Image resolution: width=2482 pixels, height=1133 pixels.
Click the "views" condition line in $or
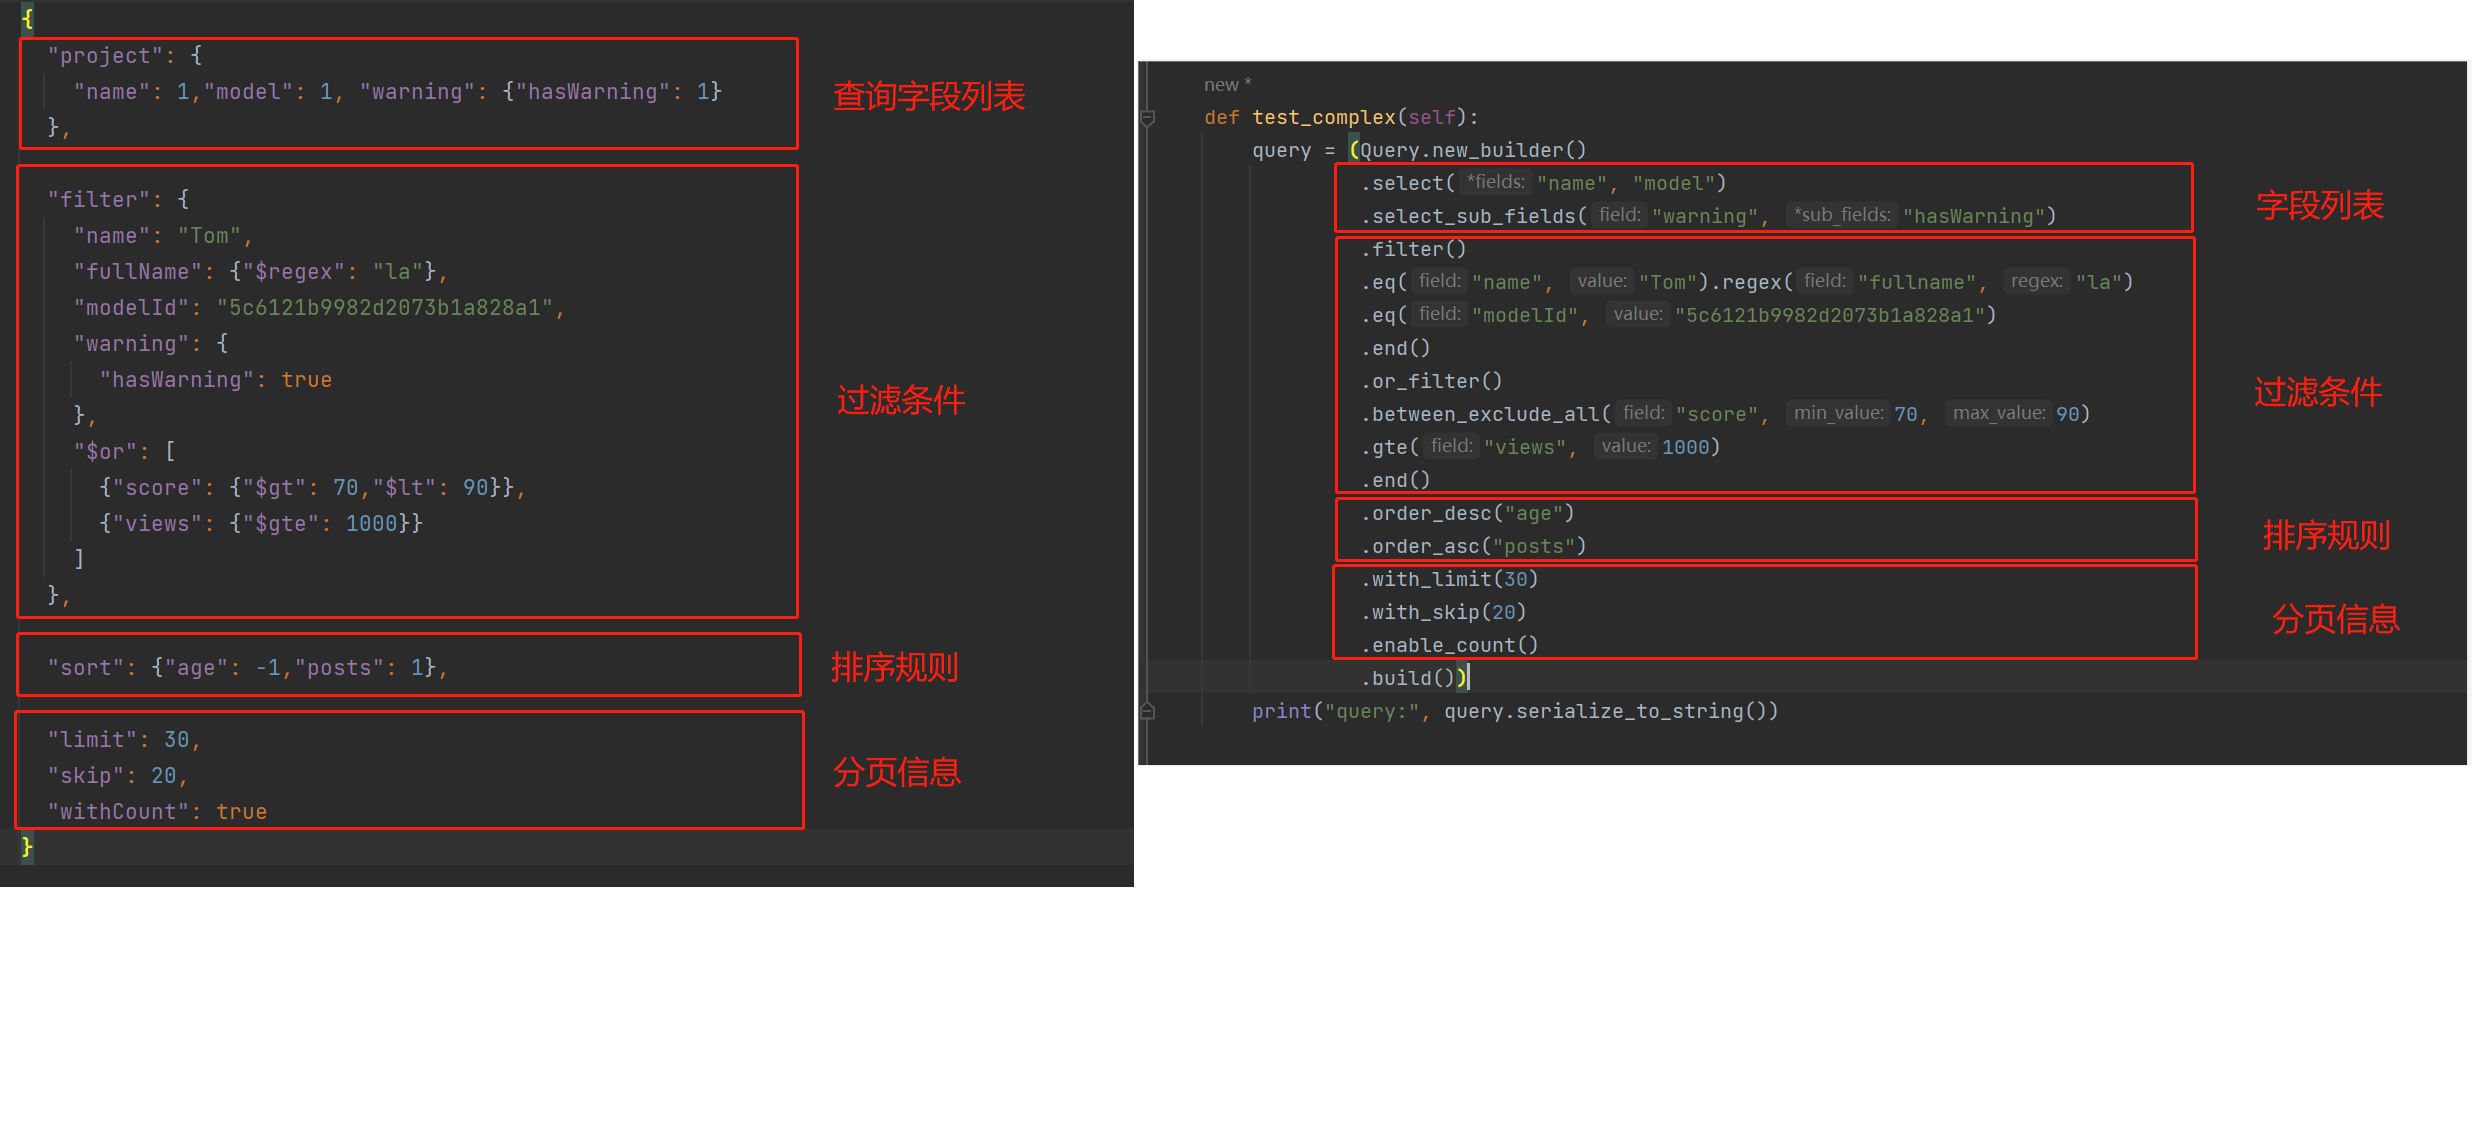tap(261, 524)
